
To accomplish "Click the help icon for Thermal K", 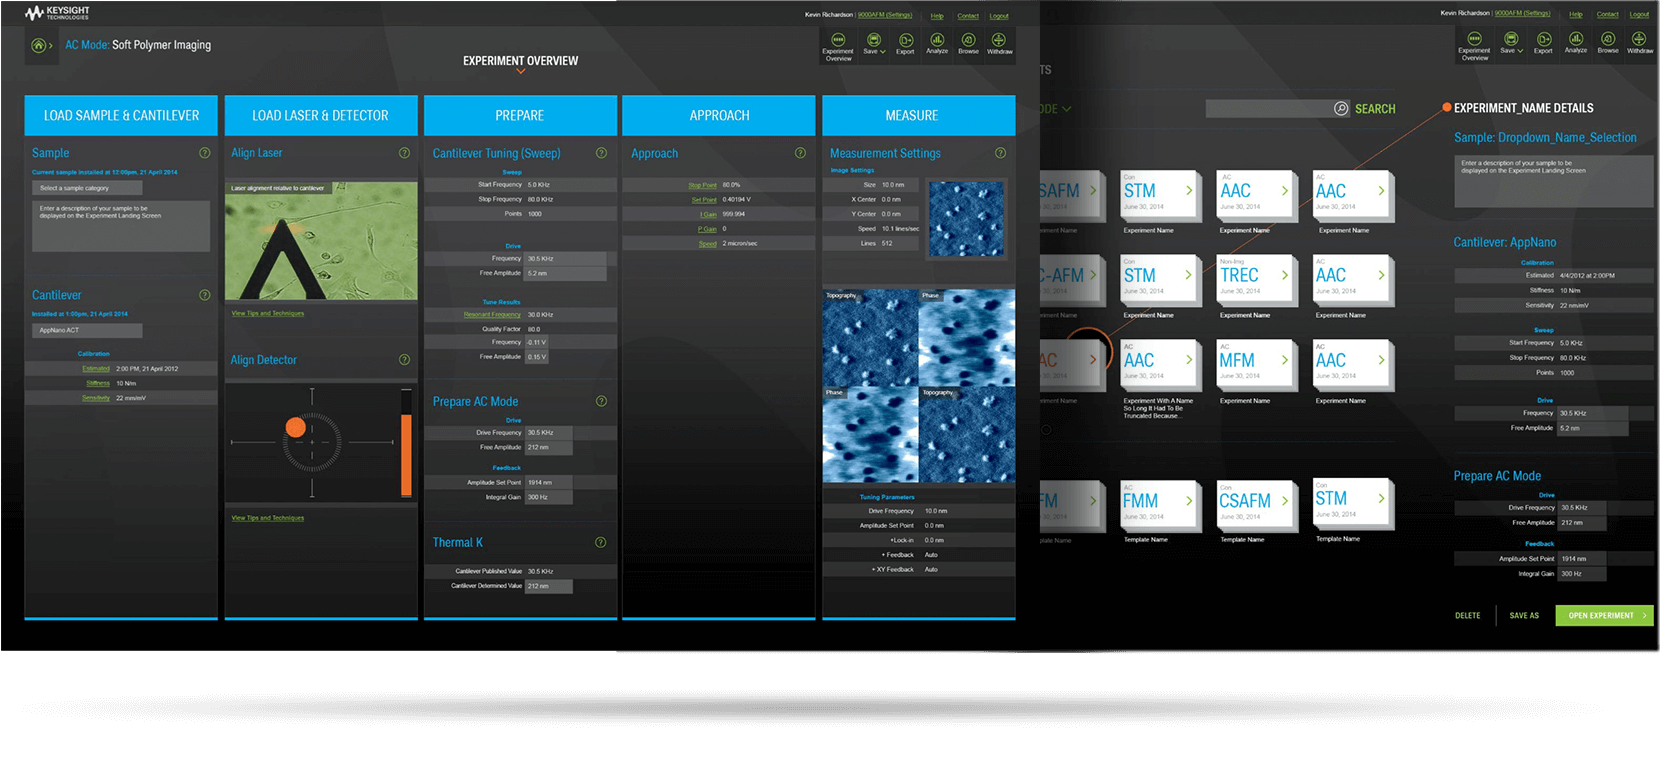I will click(x=601, y=542).
